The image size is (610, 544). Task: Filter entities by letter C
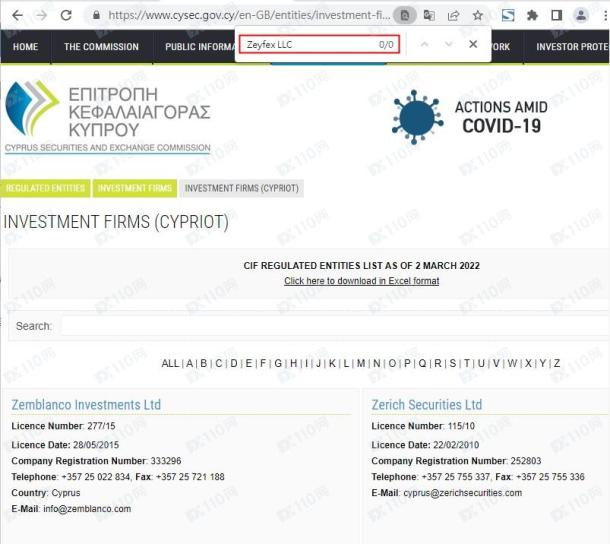[219, 363]
